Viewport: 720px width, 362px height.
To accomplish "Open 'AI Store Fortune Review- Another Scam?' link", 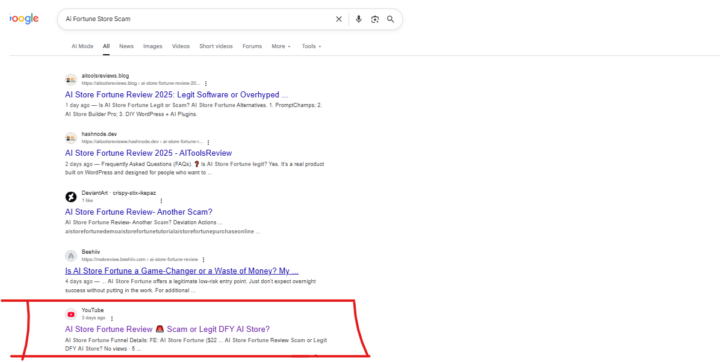I will [x=139, y=212].
